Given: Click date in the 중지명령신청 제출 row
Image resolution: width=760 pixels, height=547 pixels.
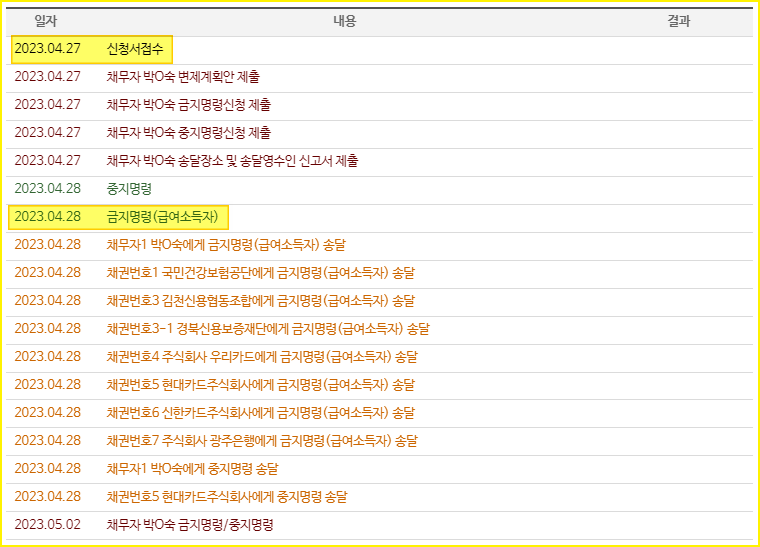Looking at the screenshot, I should tap(48, 133).
